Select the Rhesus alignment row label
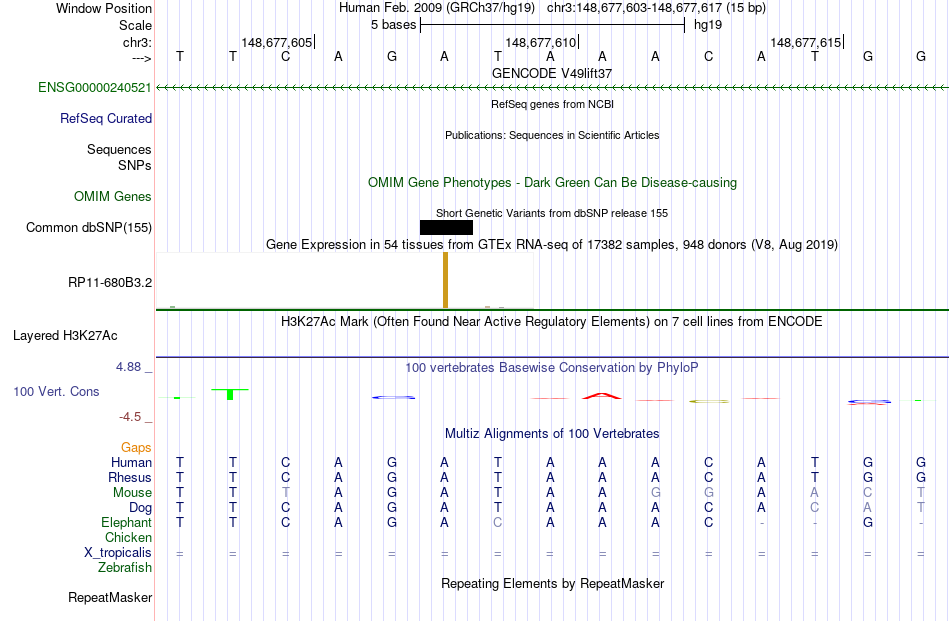The image size is (950, 621). [x=130, y=477]
